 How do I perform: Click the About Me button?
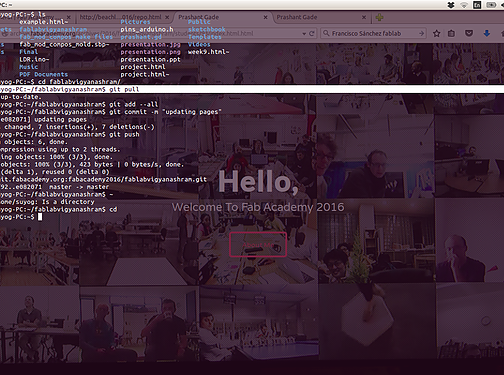coord(258,245)
